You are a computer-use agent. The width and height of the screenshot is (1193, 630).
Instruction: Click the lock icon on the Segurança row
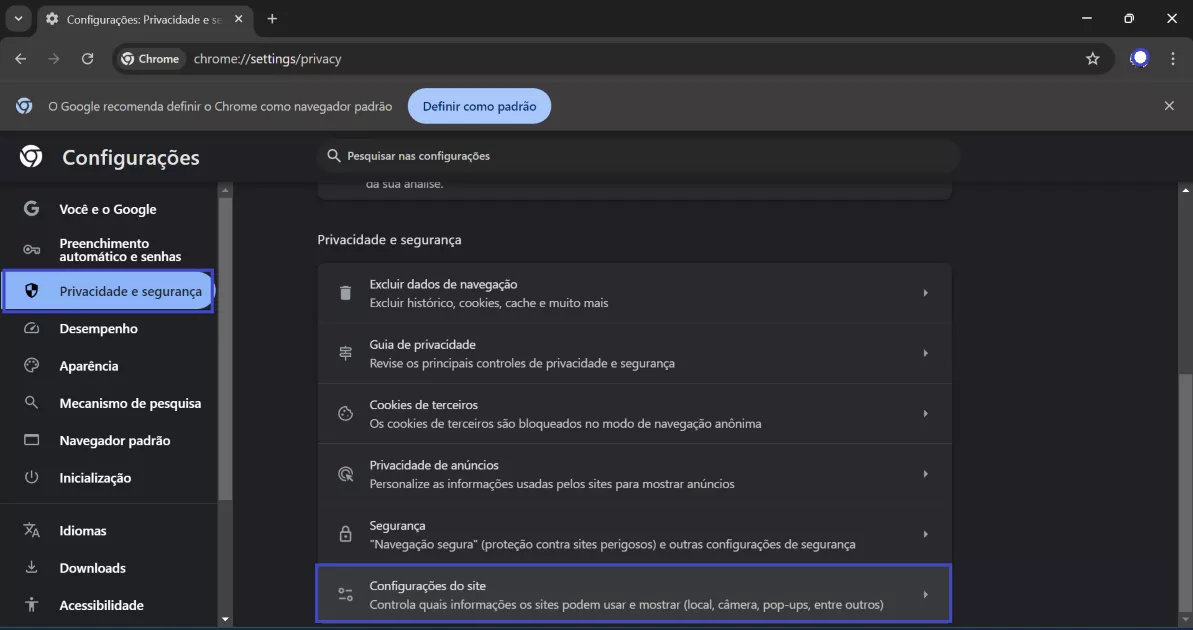click(x=345, y=533)
